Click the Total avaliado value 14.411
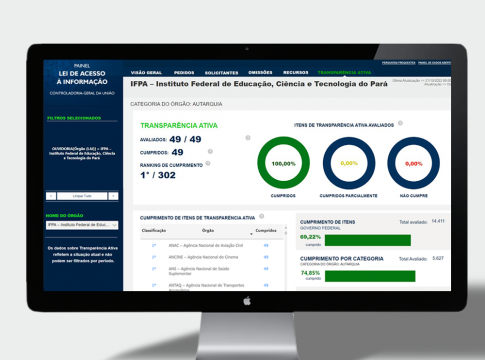 click(x=438, y=221)
